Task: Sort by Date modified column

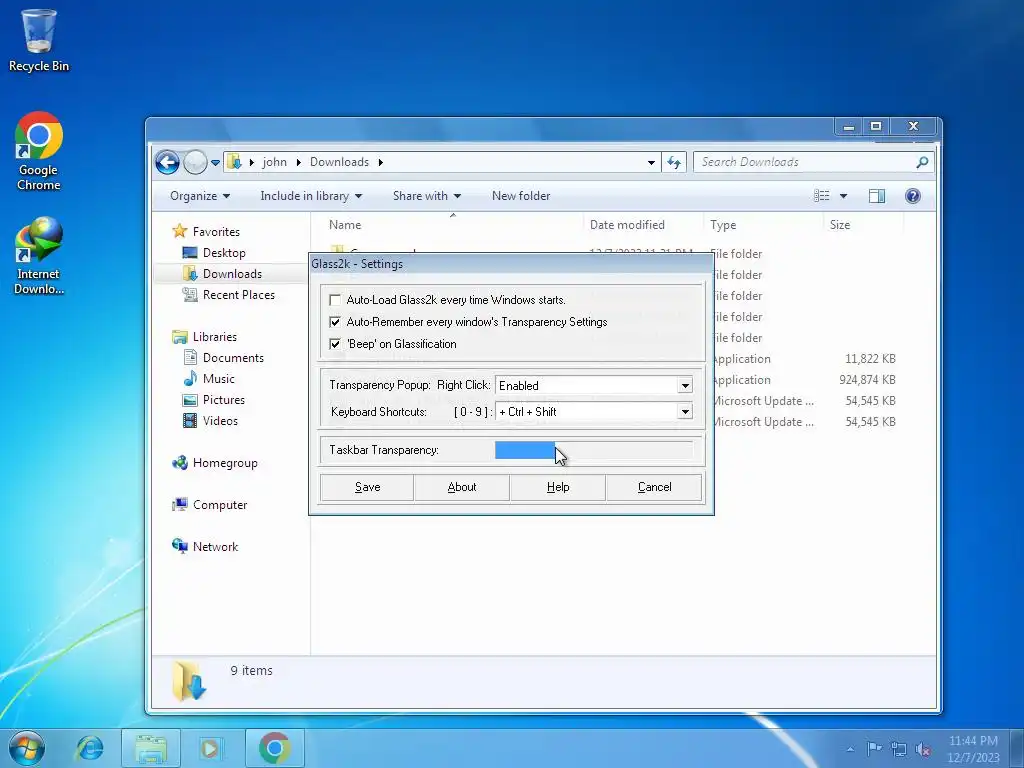Action: click(x=627, y=225)
